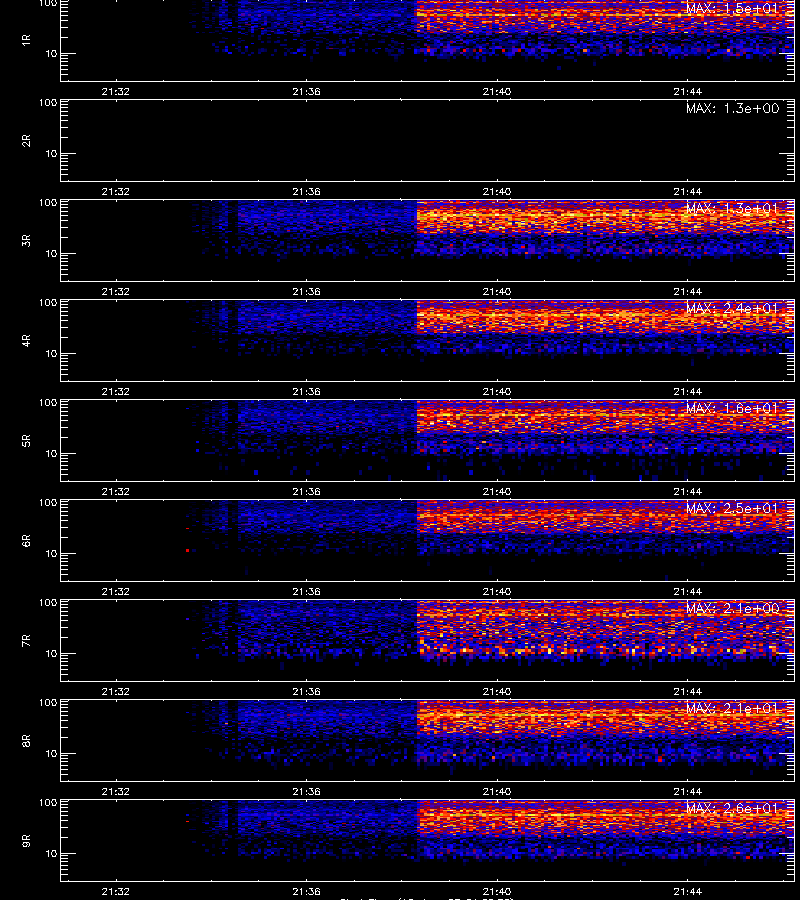Select the 'MAX: 1.6e+01' label in 5R panel
This screenshot has width=800, height=900.
pos(733,408)
